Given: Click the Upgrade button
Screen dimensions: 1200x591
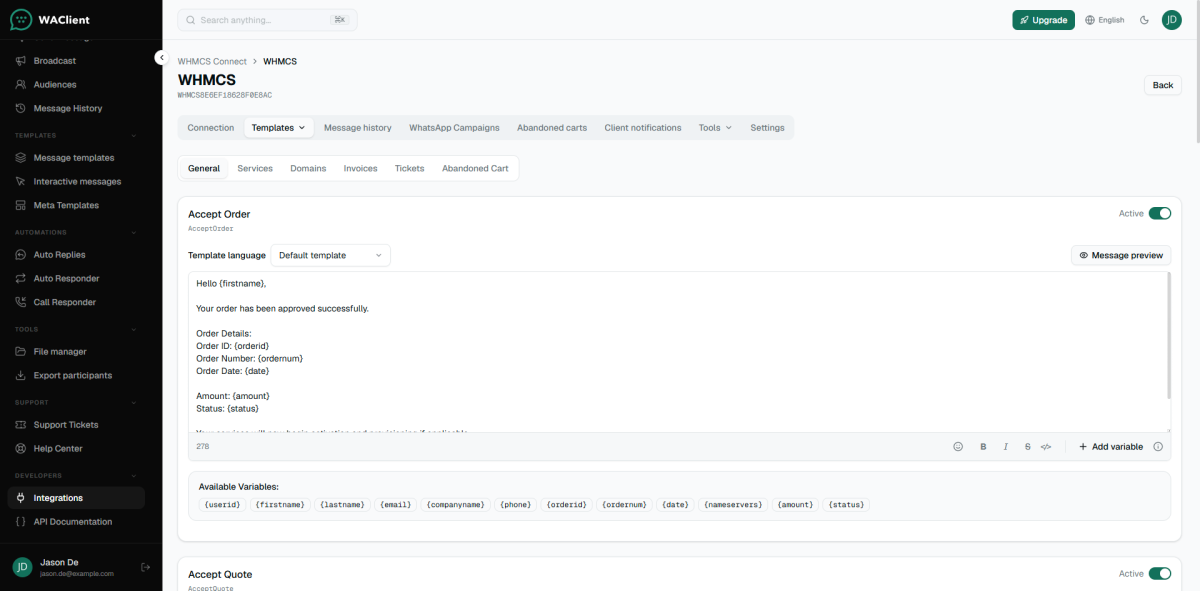Looking at the screenshot, I should click(1043, 20).
